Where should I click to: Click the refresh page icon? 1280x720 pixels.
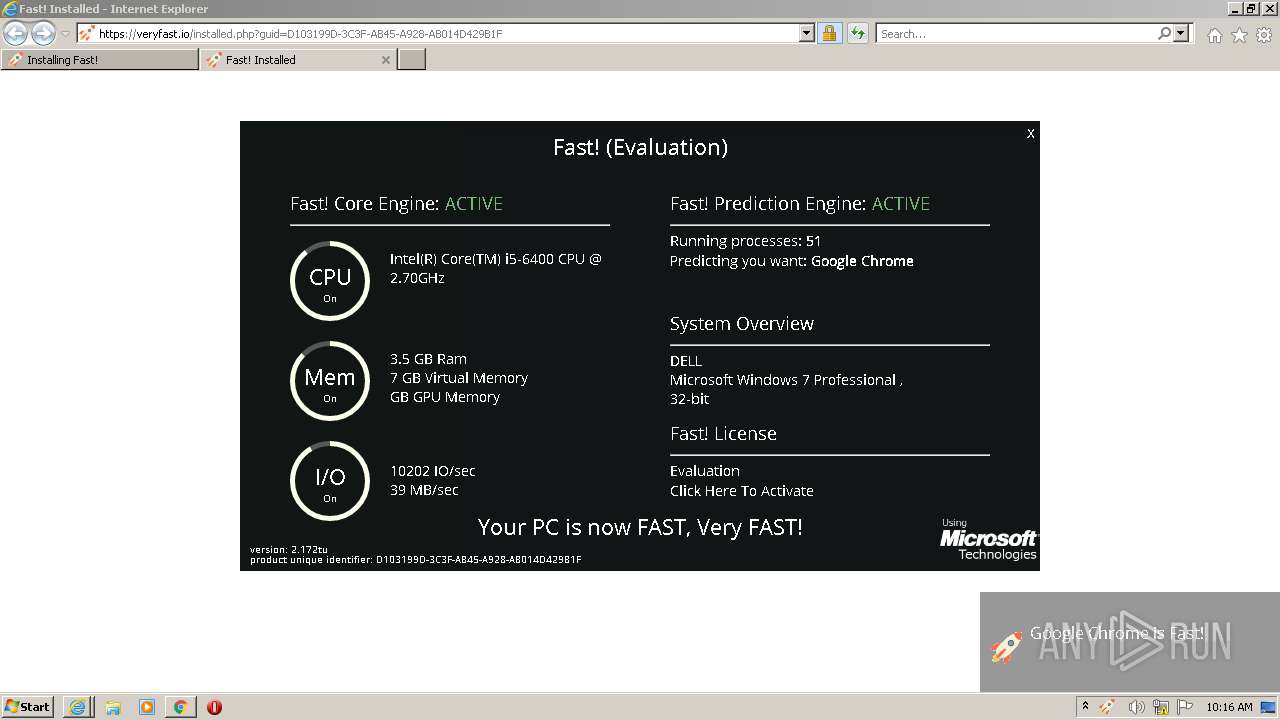(857, 33)
